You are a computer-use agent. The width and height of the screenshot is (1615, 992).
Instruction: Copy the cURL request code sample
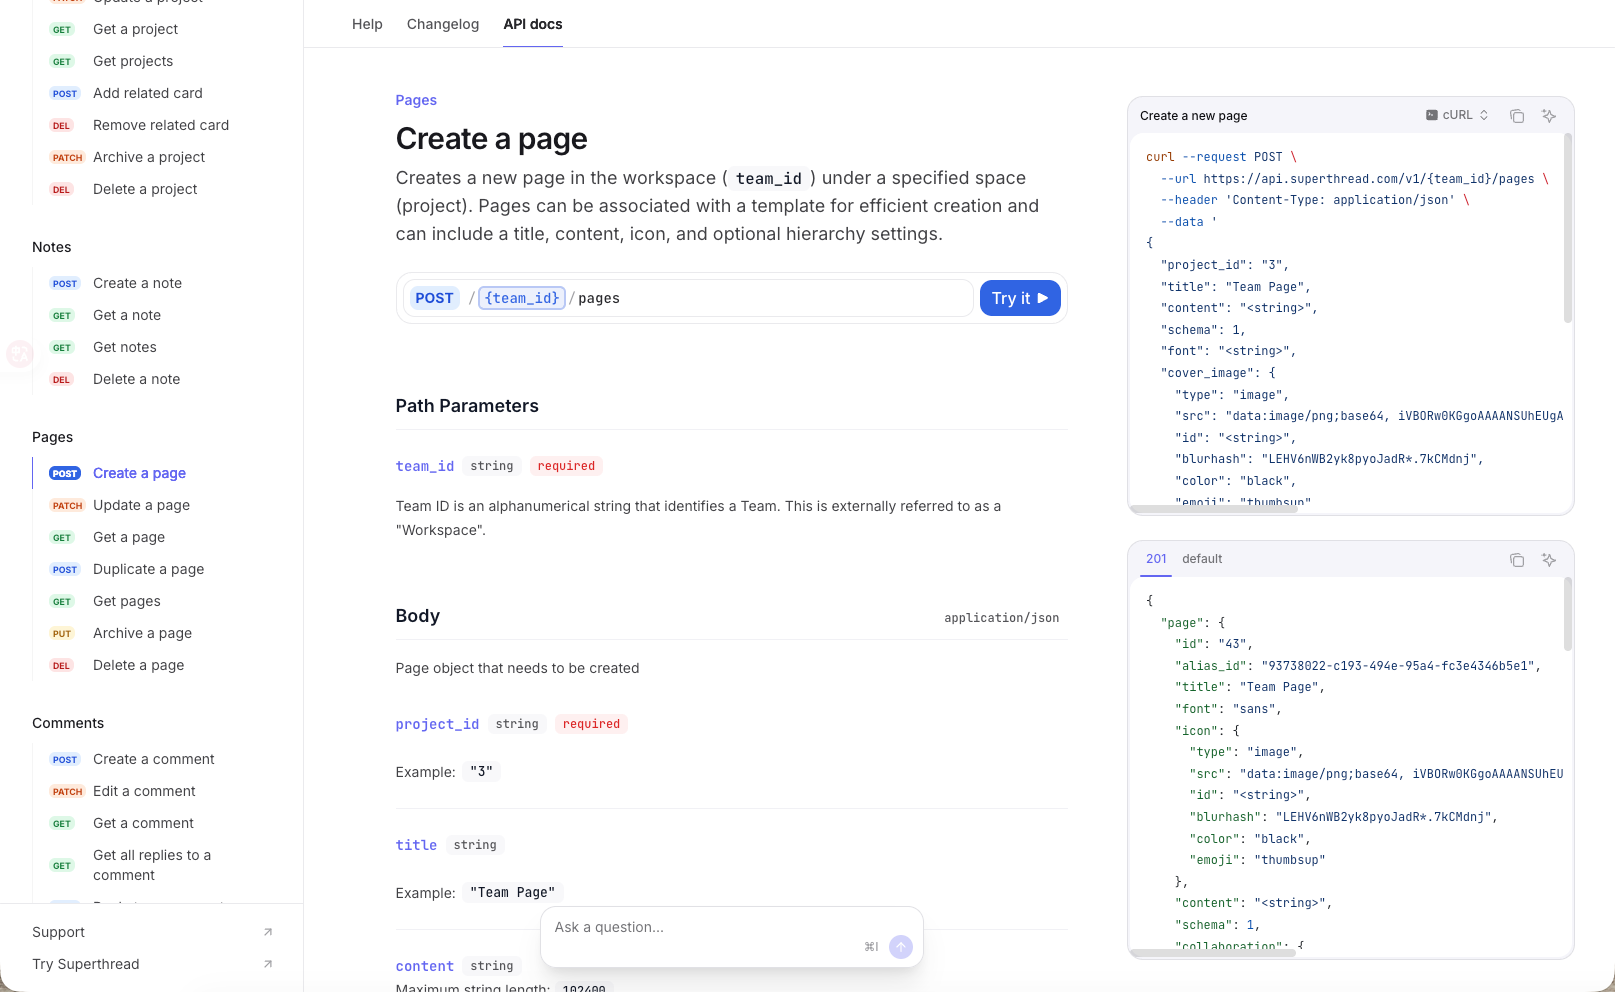point(1517,116)
